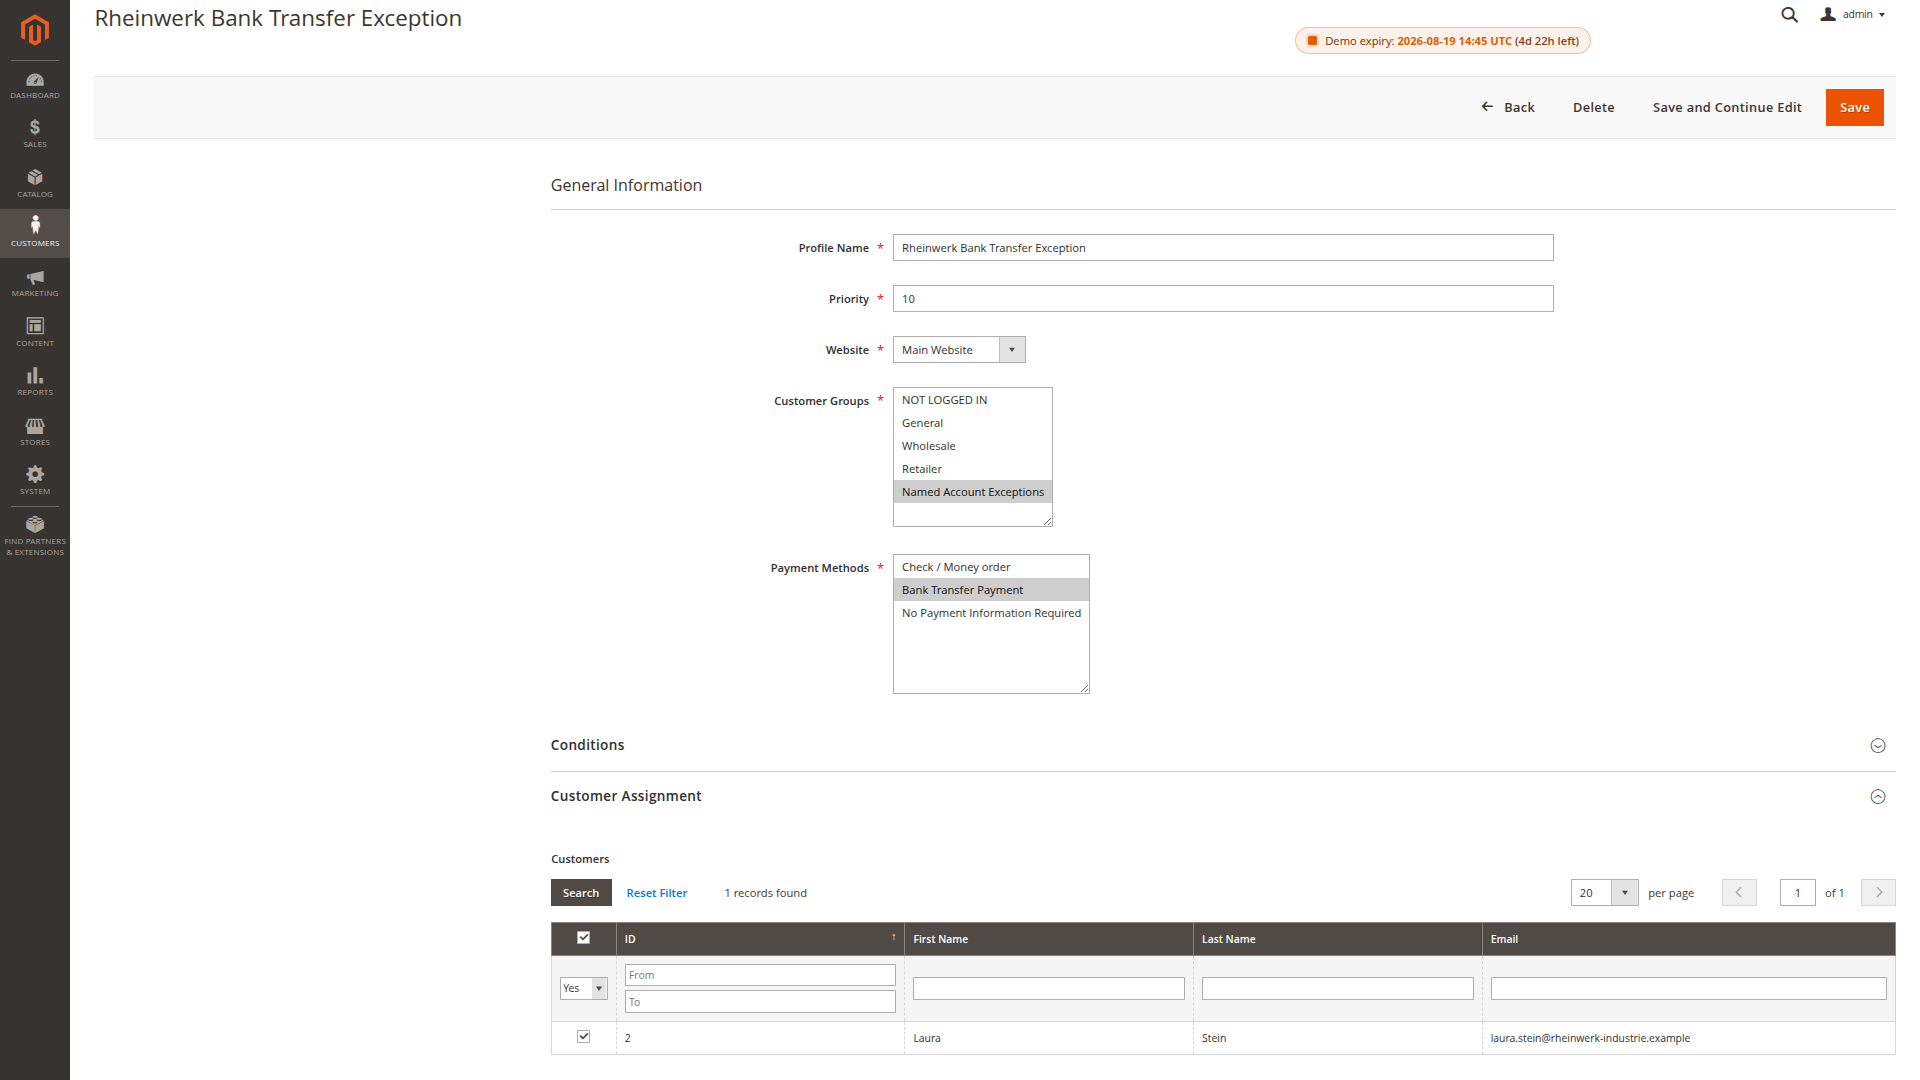
Task: Click the Reset Filter link
Action: (657, 893)
